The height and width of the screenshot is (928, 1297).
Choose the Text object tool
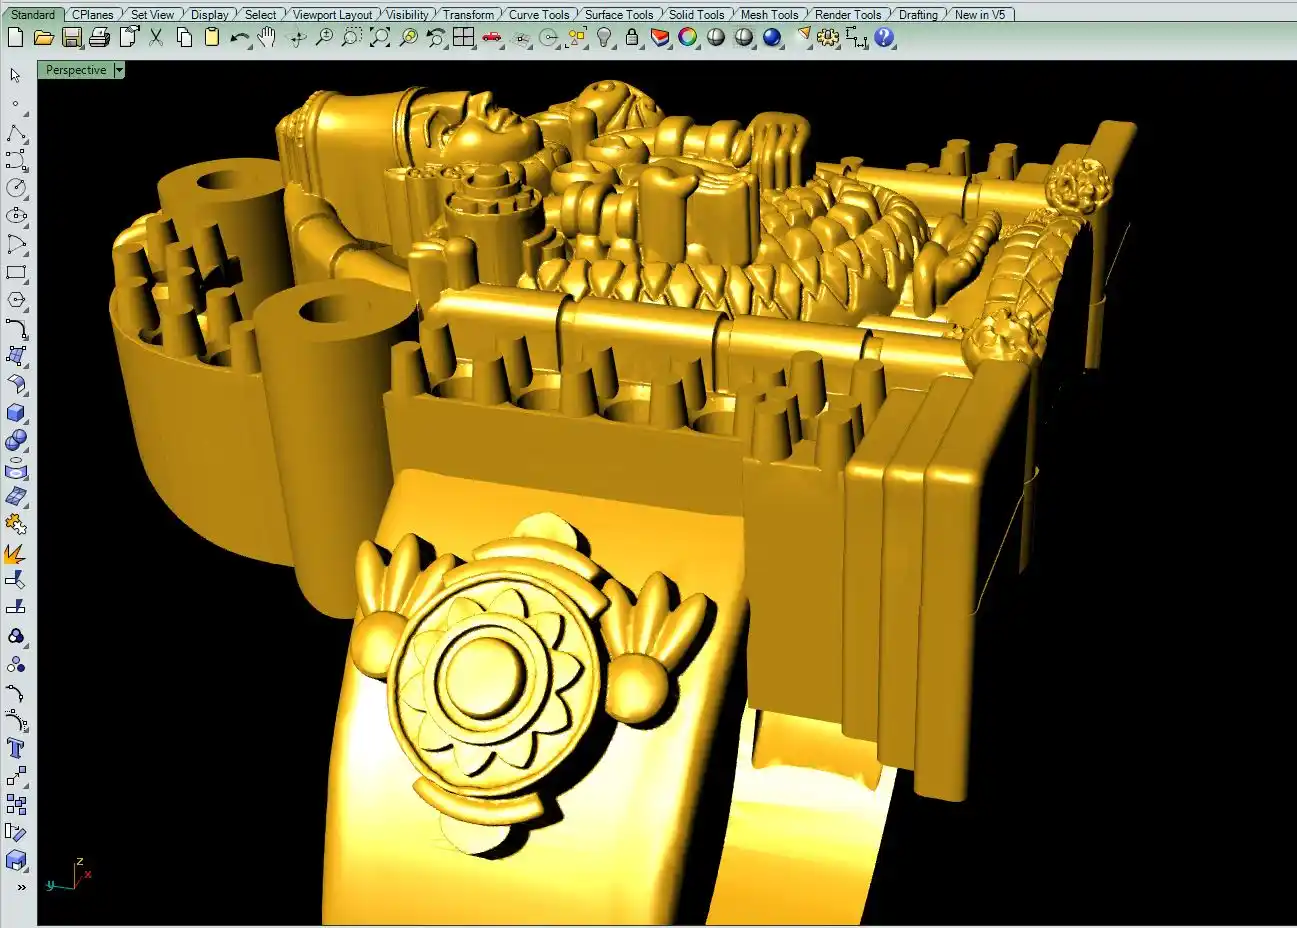pos(16,748)
